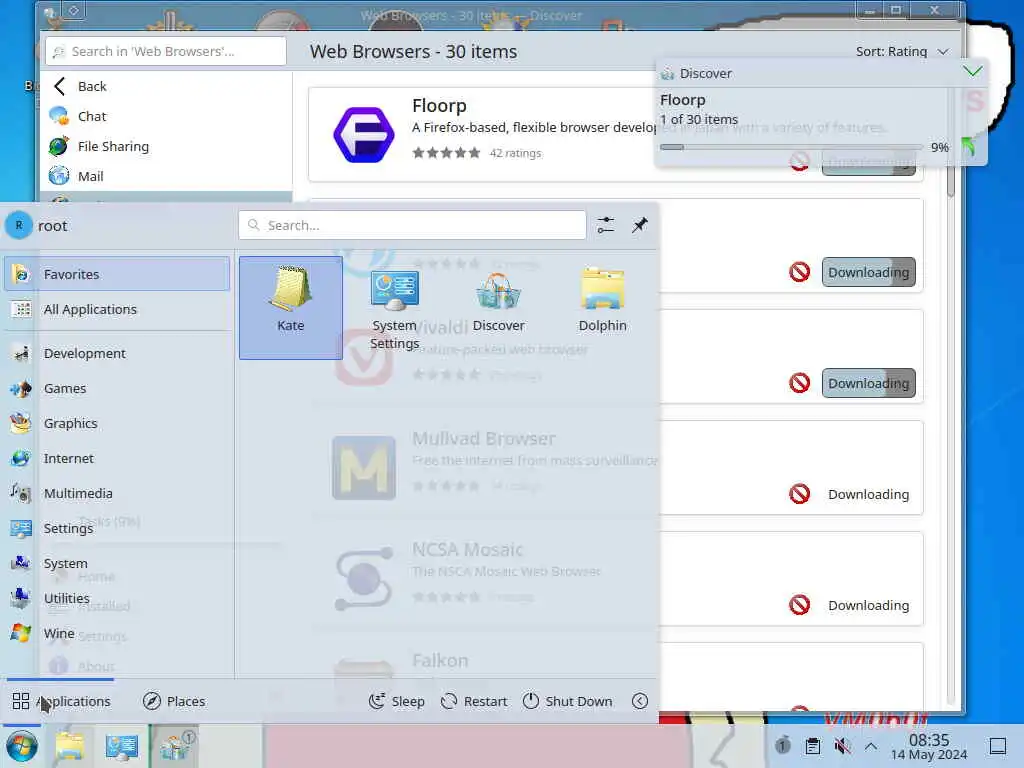Open the Development category

(117, 353)
